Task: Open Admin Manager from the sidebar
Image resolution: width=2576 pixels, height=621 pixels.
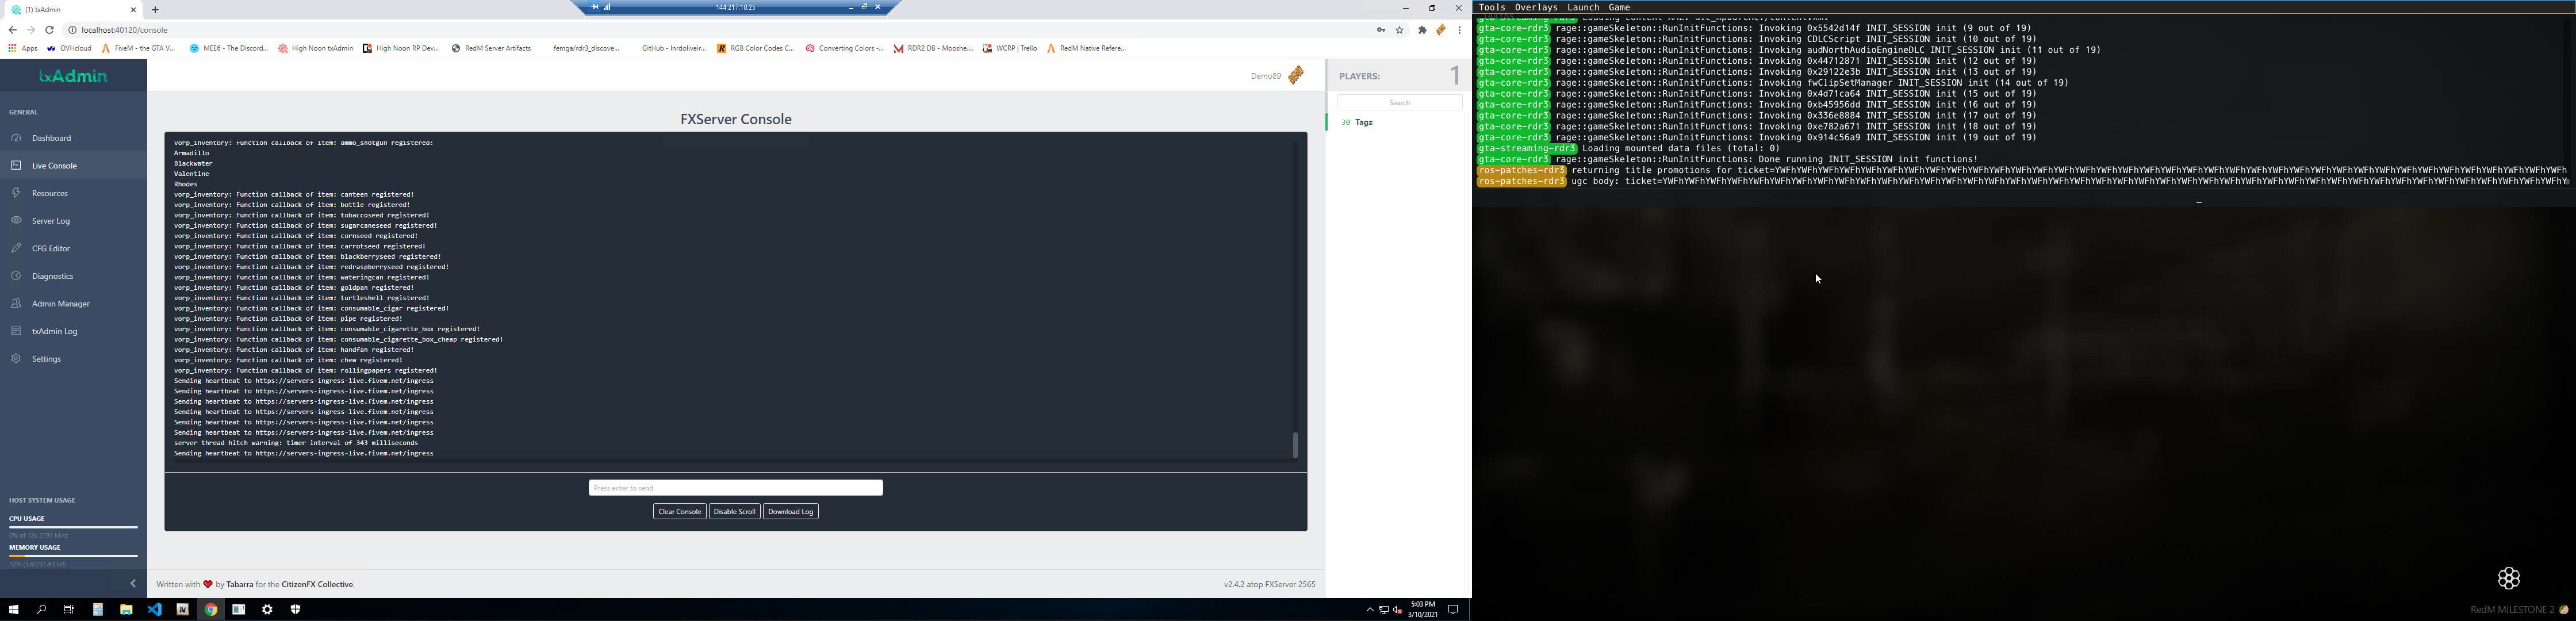Action: tap(60, 304)
